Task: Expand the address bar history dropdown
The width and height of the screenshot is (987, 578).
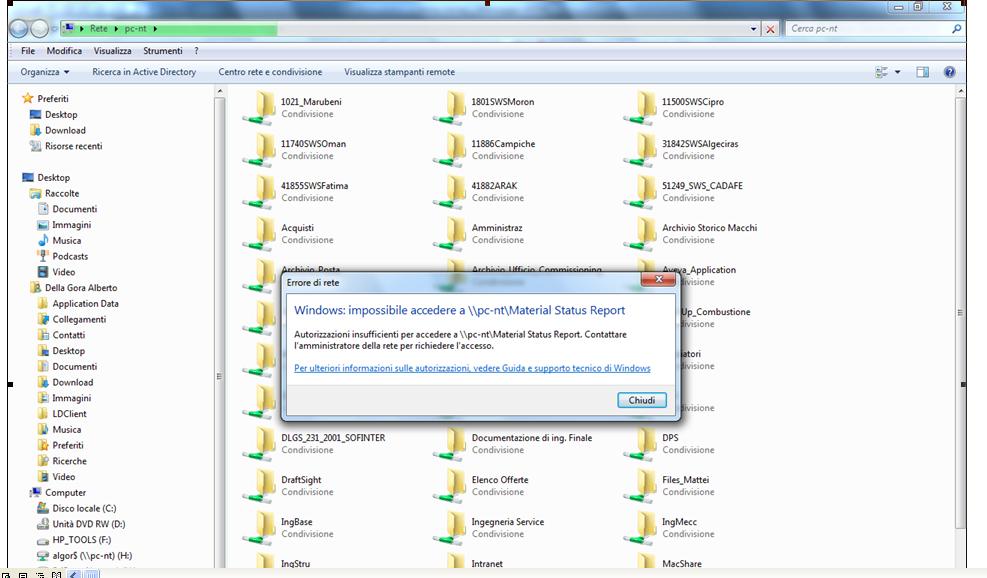Action: click(754, 29)
